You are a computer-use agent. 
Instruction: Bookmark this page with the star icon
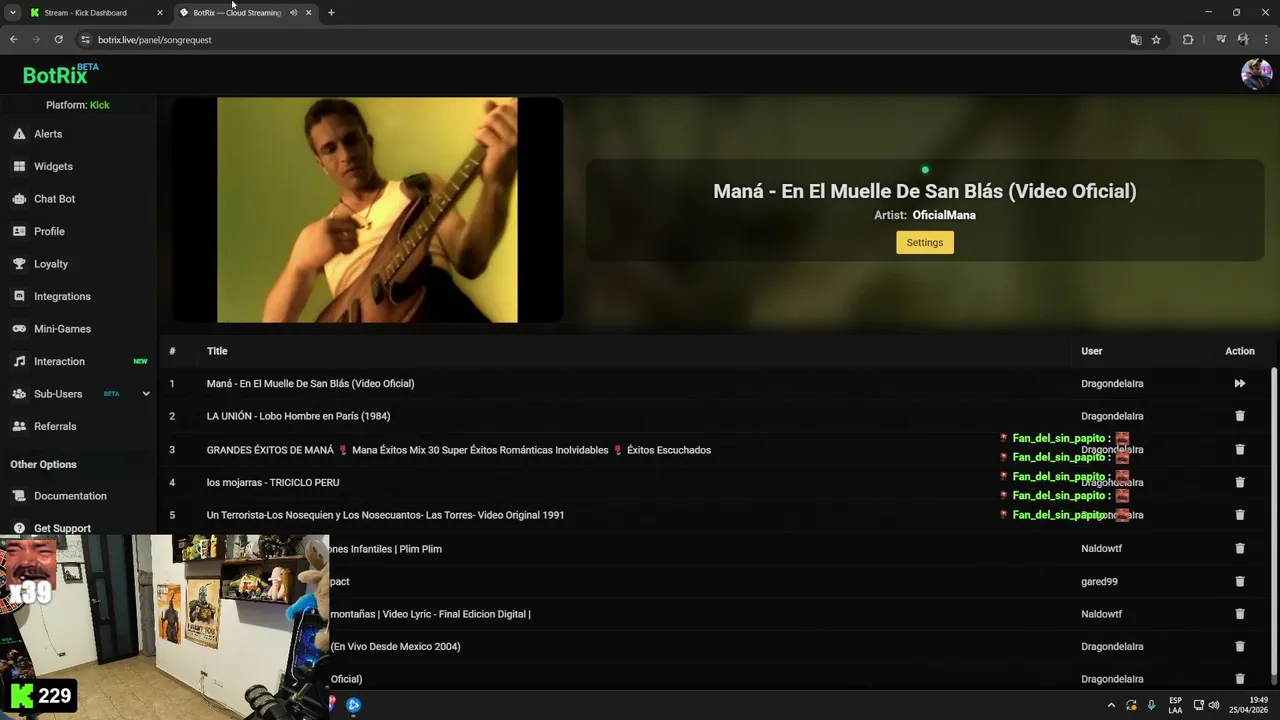point(1156,40)
